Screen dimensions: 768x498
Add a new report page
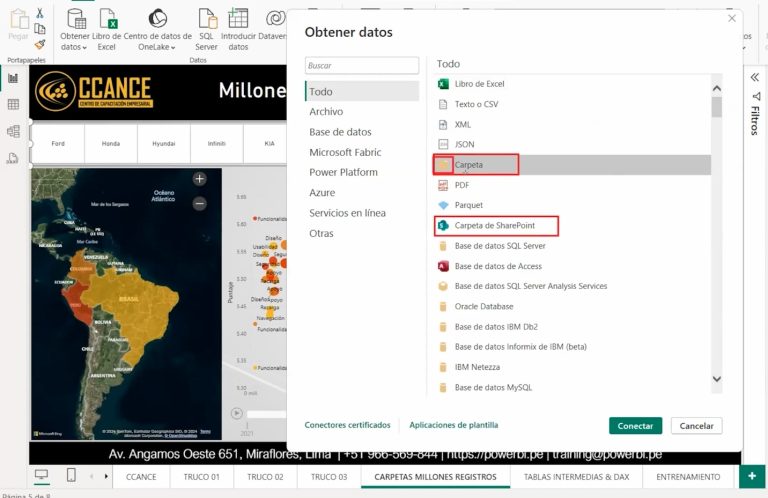tap(751, 476)
